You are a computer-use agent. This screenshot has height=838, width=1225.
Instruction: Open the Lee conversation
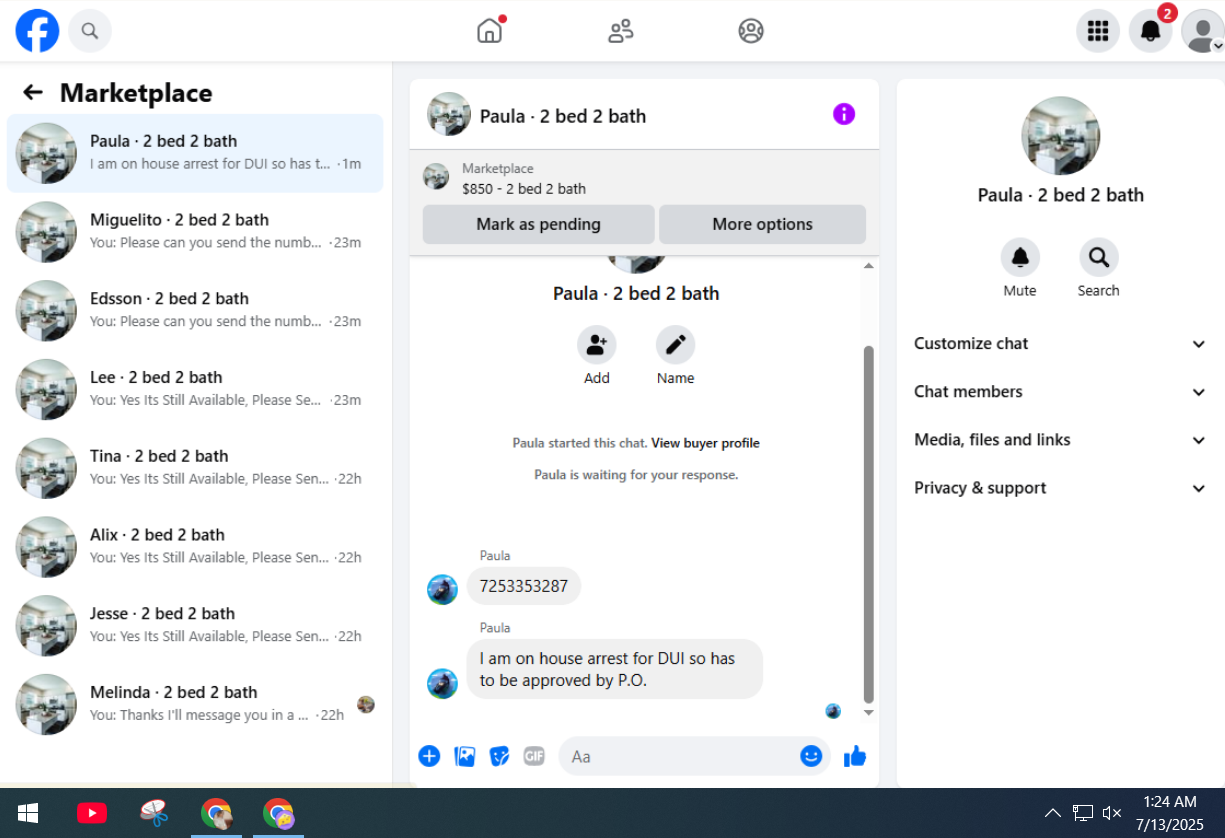pos(195,389)
